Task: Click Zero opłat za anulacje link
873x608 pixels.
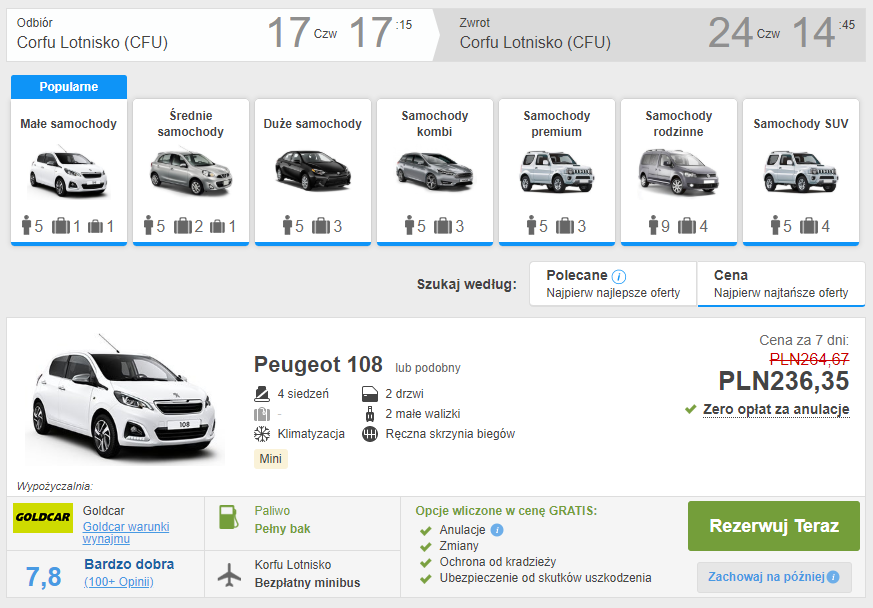Action: pos(776,409)
